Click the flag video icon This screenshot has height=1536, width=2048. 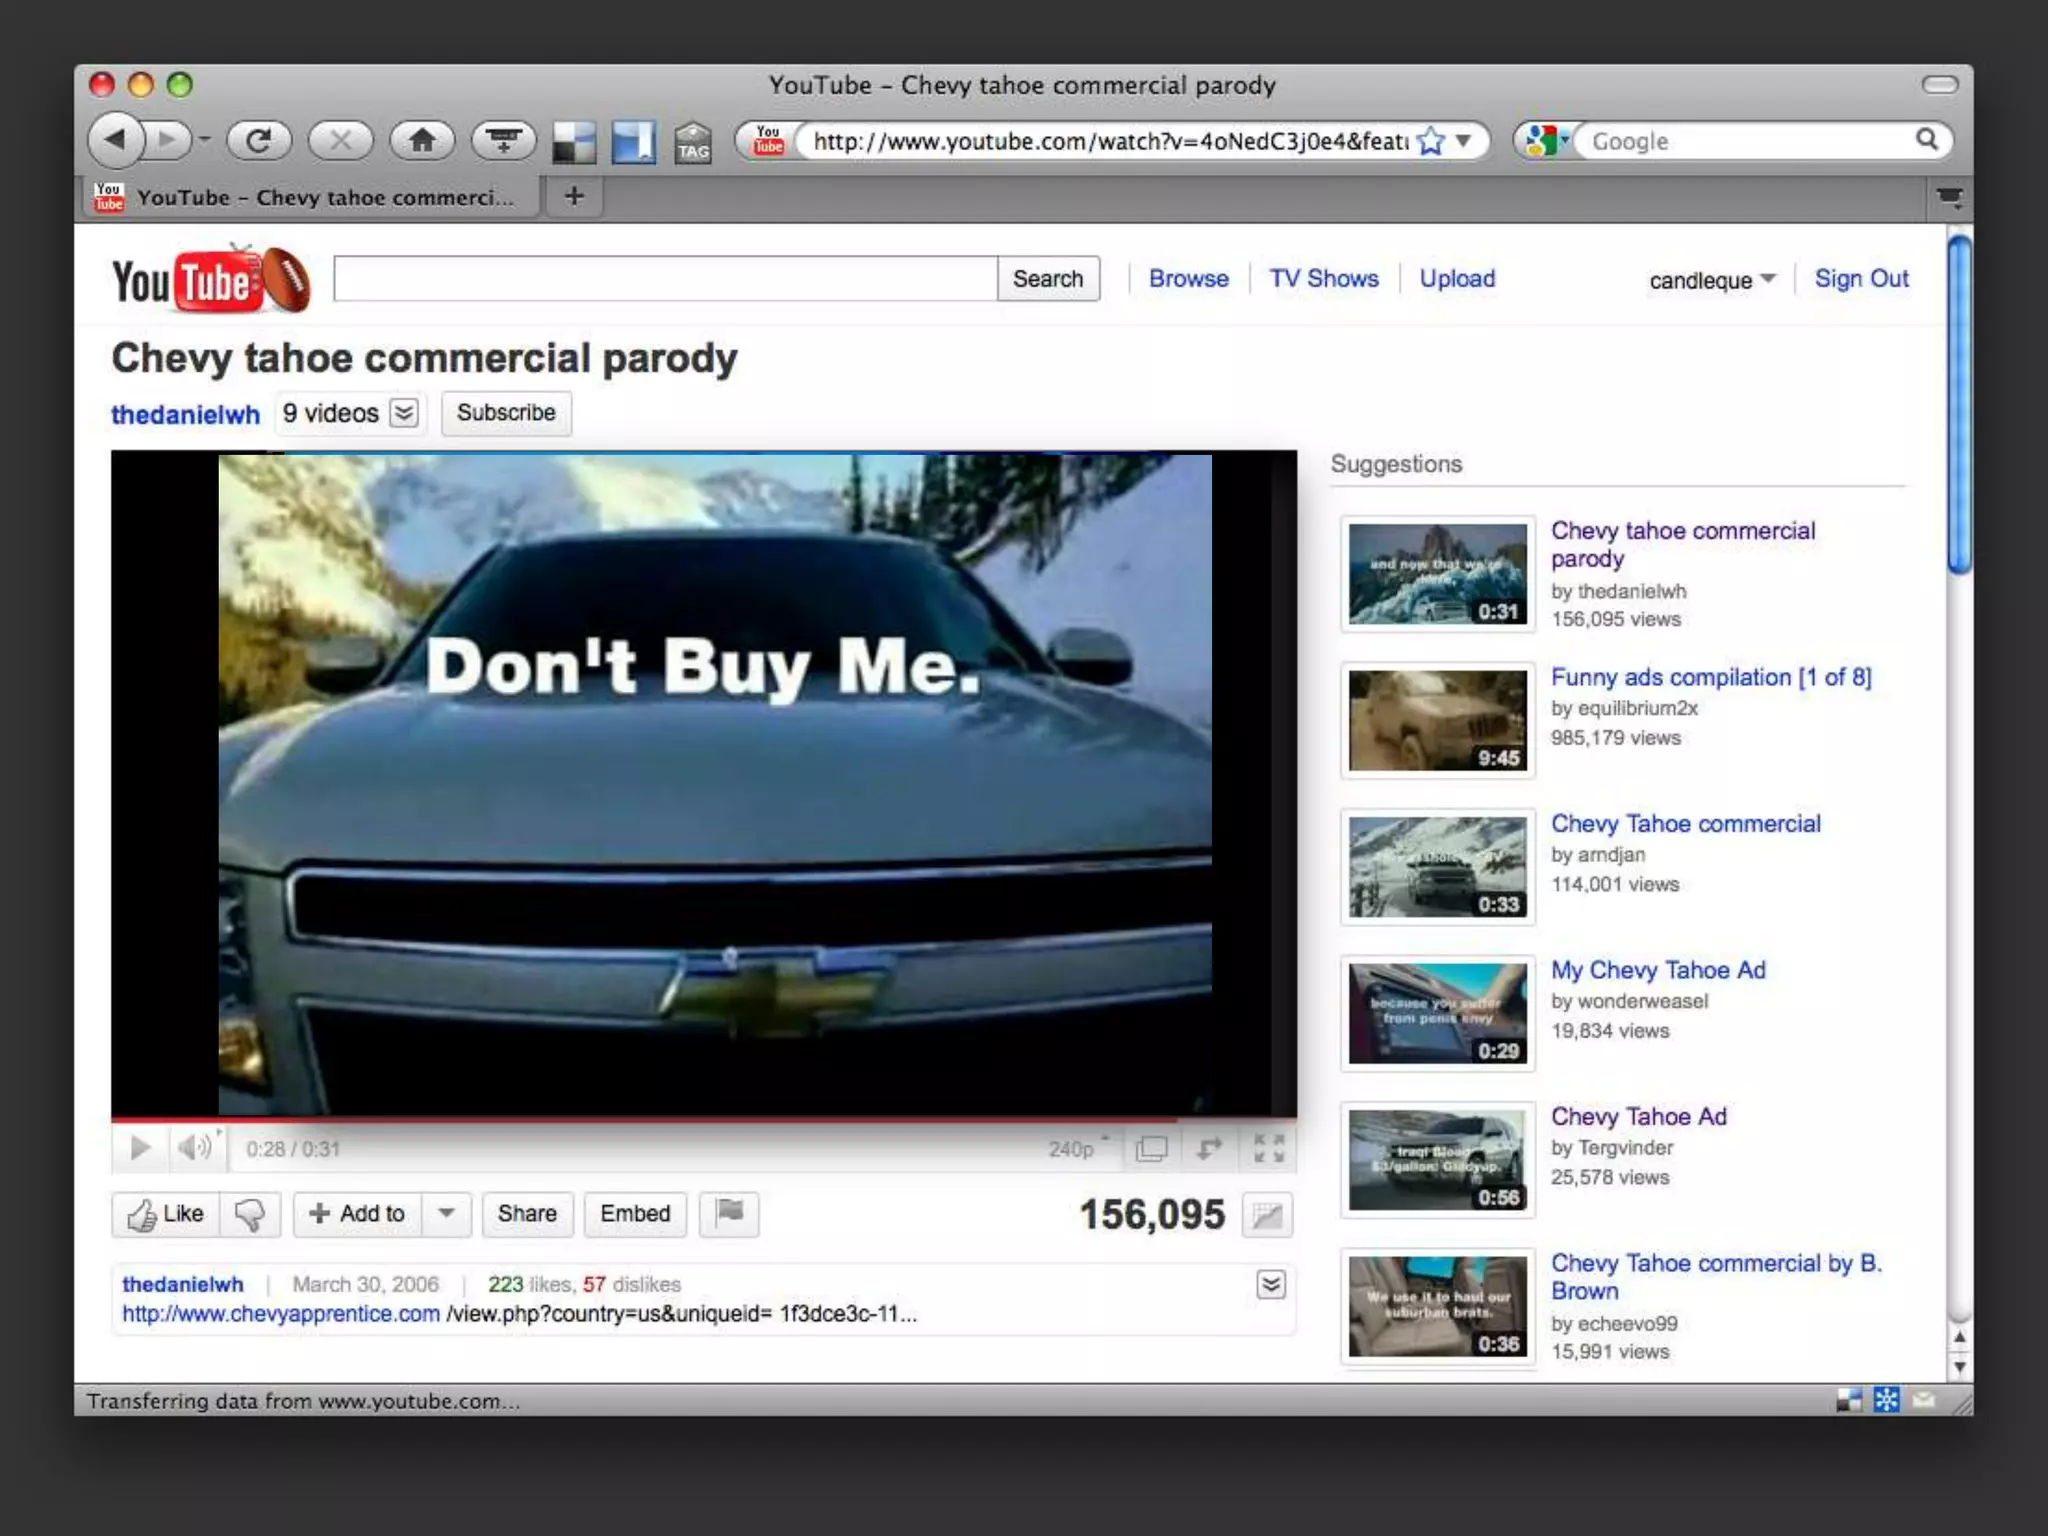(729, 1213)
